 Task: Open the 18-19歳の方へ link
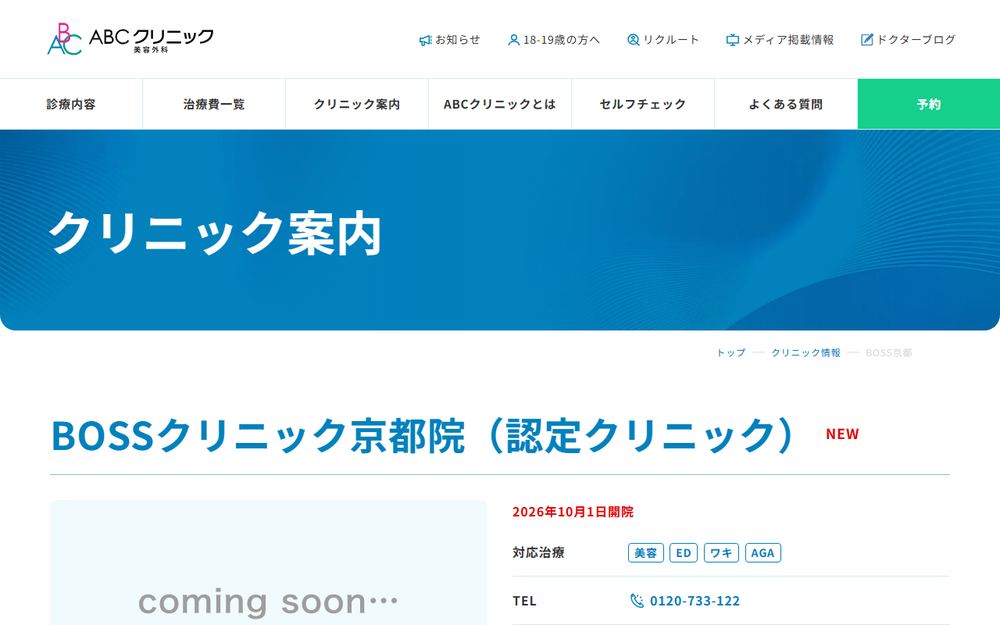(x=554, y=40)
